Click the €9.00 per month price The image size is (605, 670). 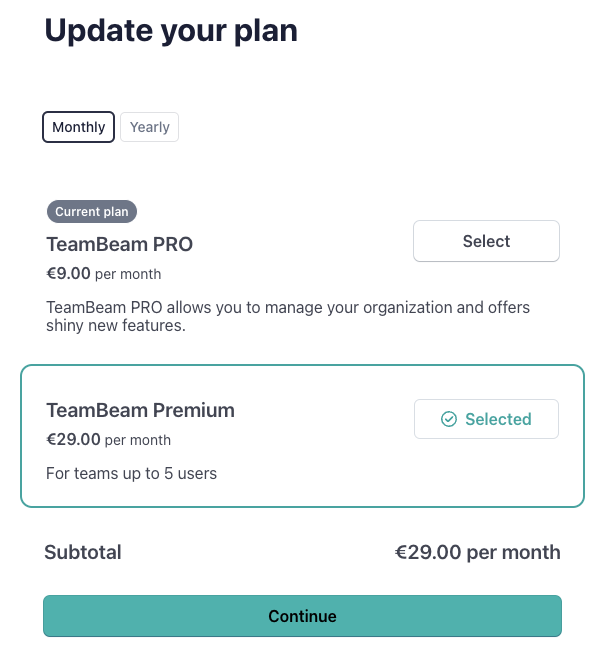tap(104, 273)
